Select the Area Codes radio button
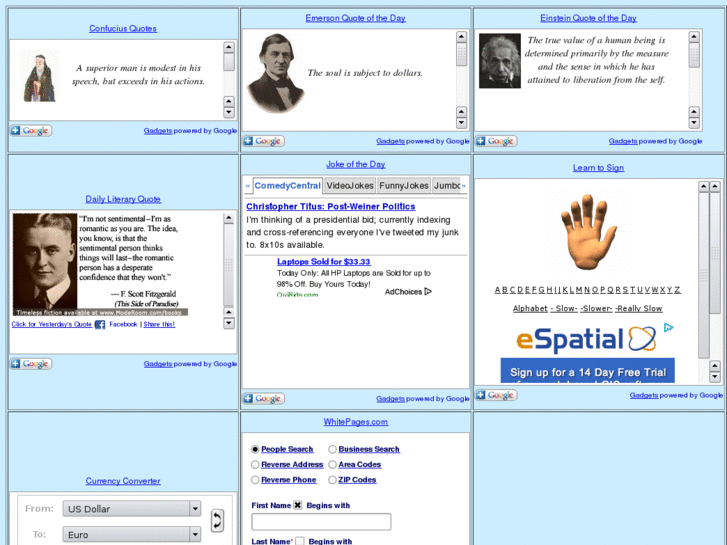This screenshot has width=727, height=545. (332, 464)
